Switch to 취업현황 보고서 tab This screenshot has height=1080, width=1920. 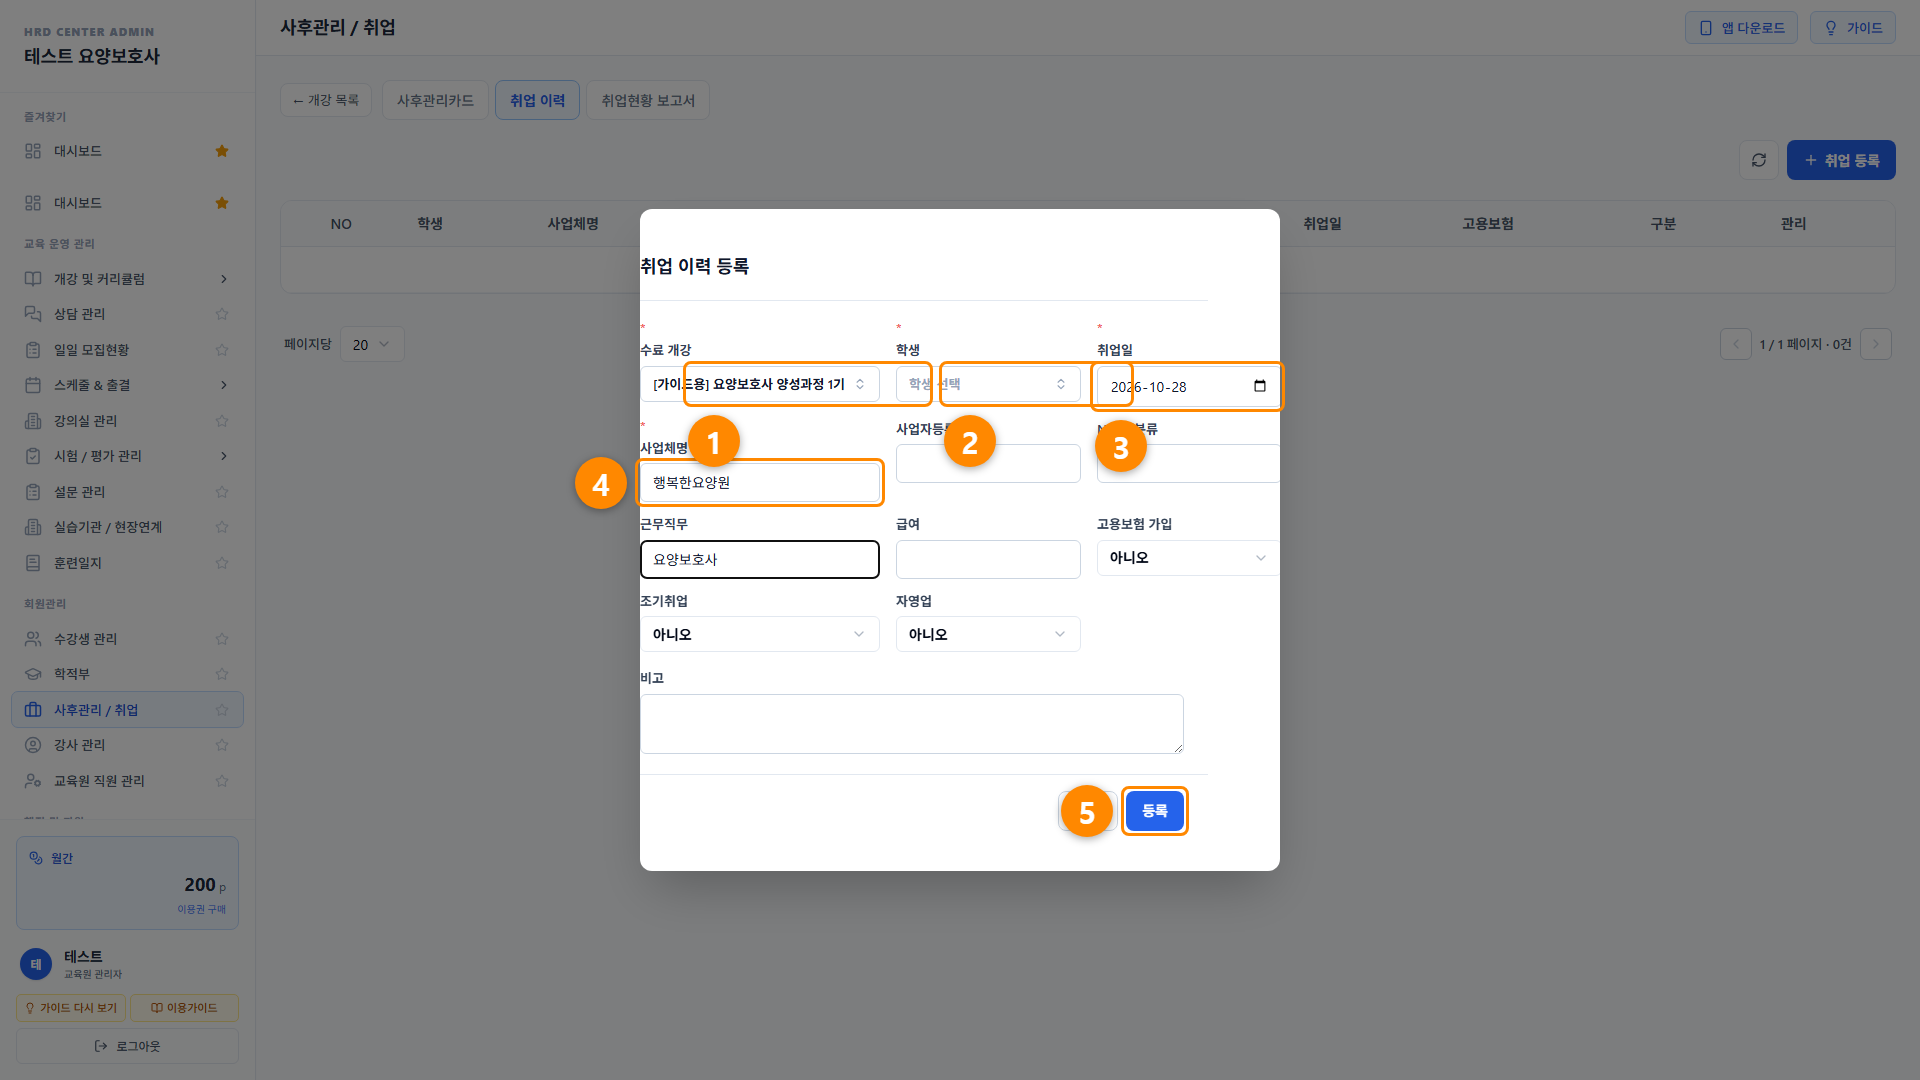(648, 100)
